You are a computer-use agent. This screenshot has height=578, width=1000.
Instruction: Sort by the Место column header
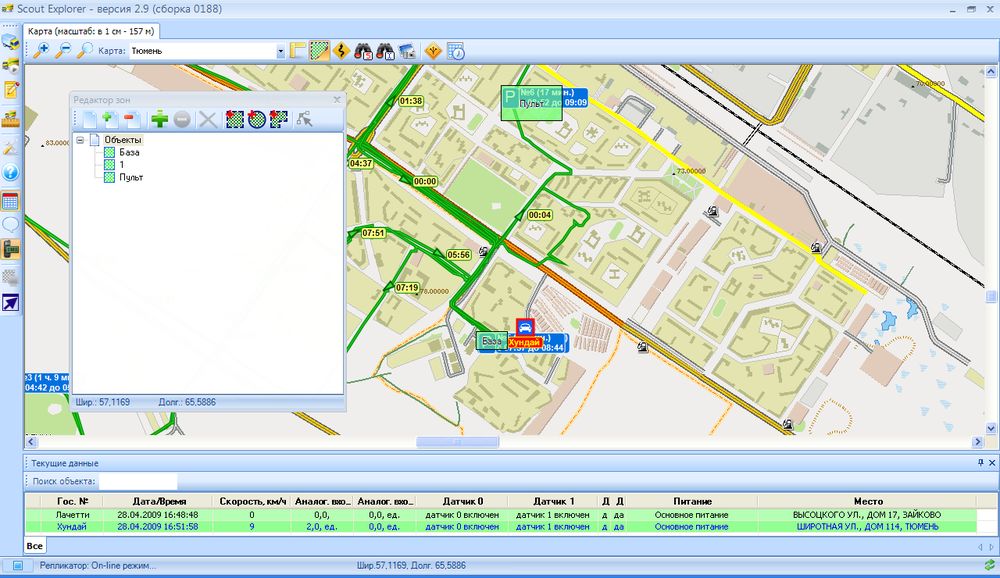[x=868, y=501]
